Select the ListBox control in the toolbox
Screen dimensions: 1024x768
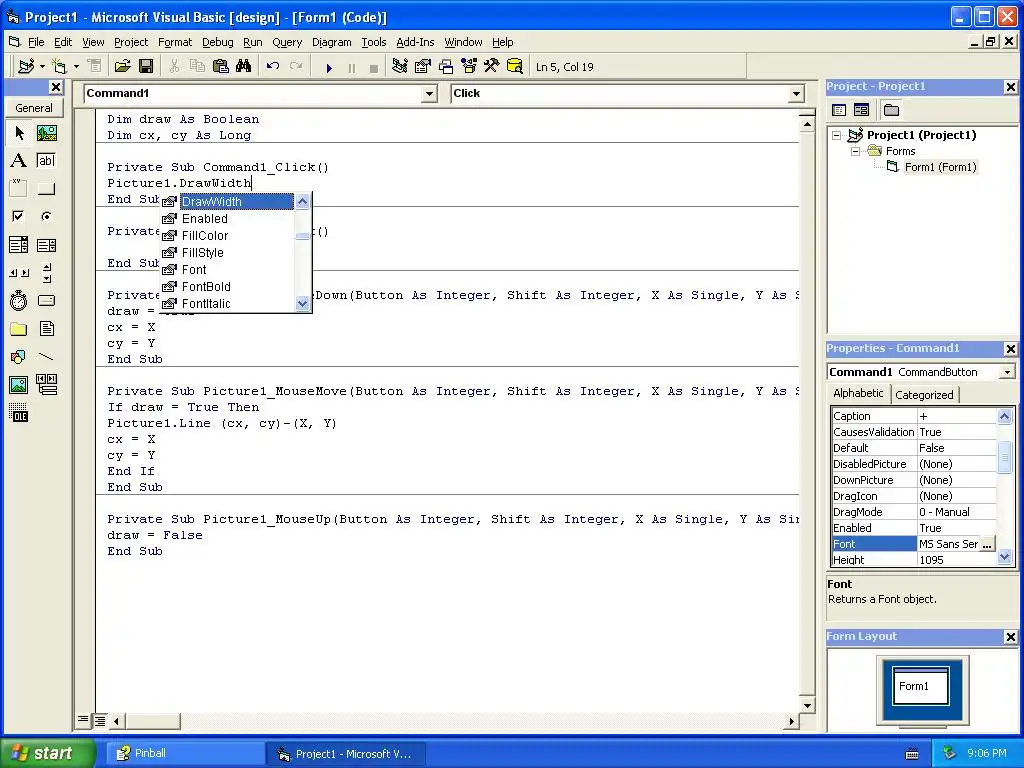point(46,245)
